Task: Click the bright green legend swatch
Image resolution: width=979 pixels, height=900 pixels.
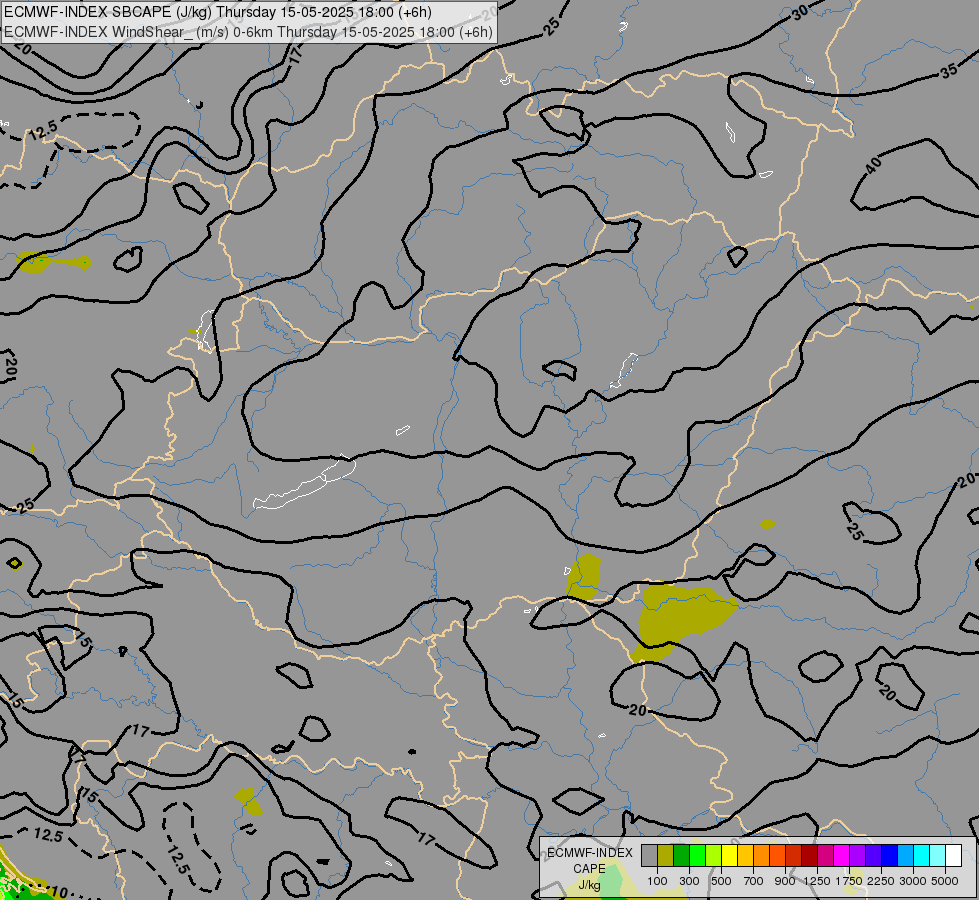Action: [697, 855]
